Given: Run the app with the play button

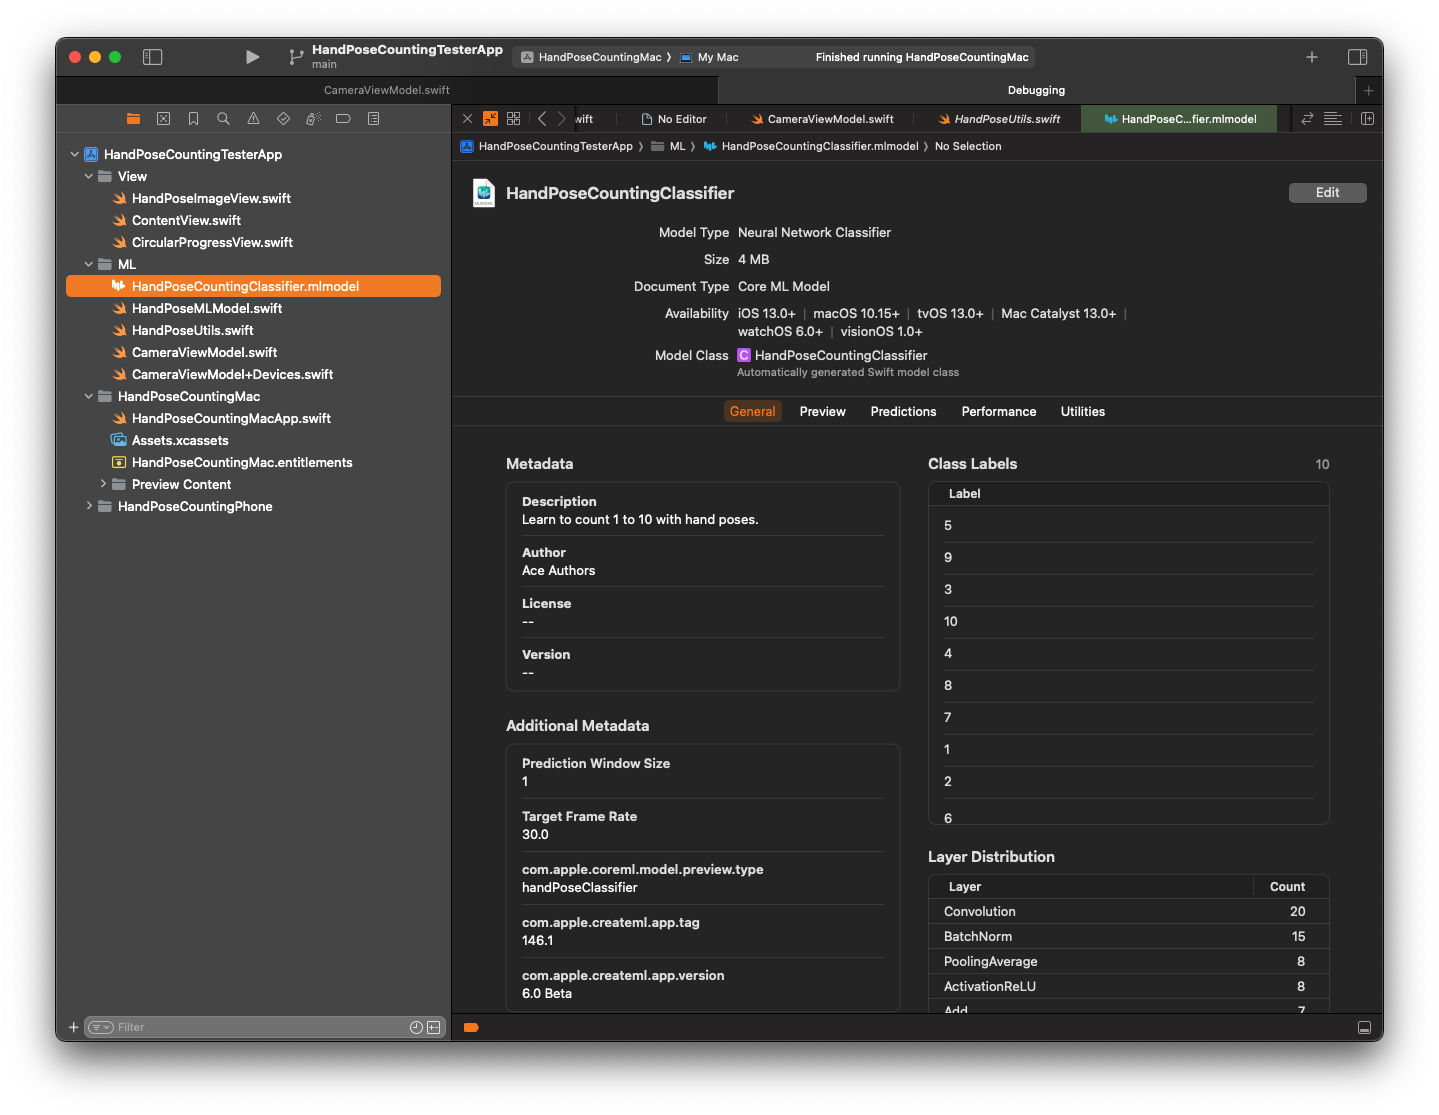Looking at the screenshot, I should [x=252, y=57].
